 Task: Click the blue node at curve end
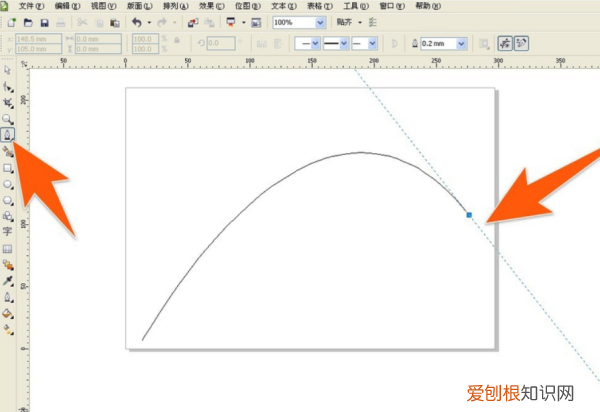click(x=469, y=214)
